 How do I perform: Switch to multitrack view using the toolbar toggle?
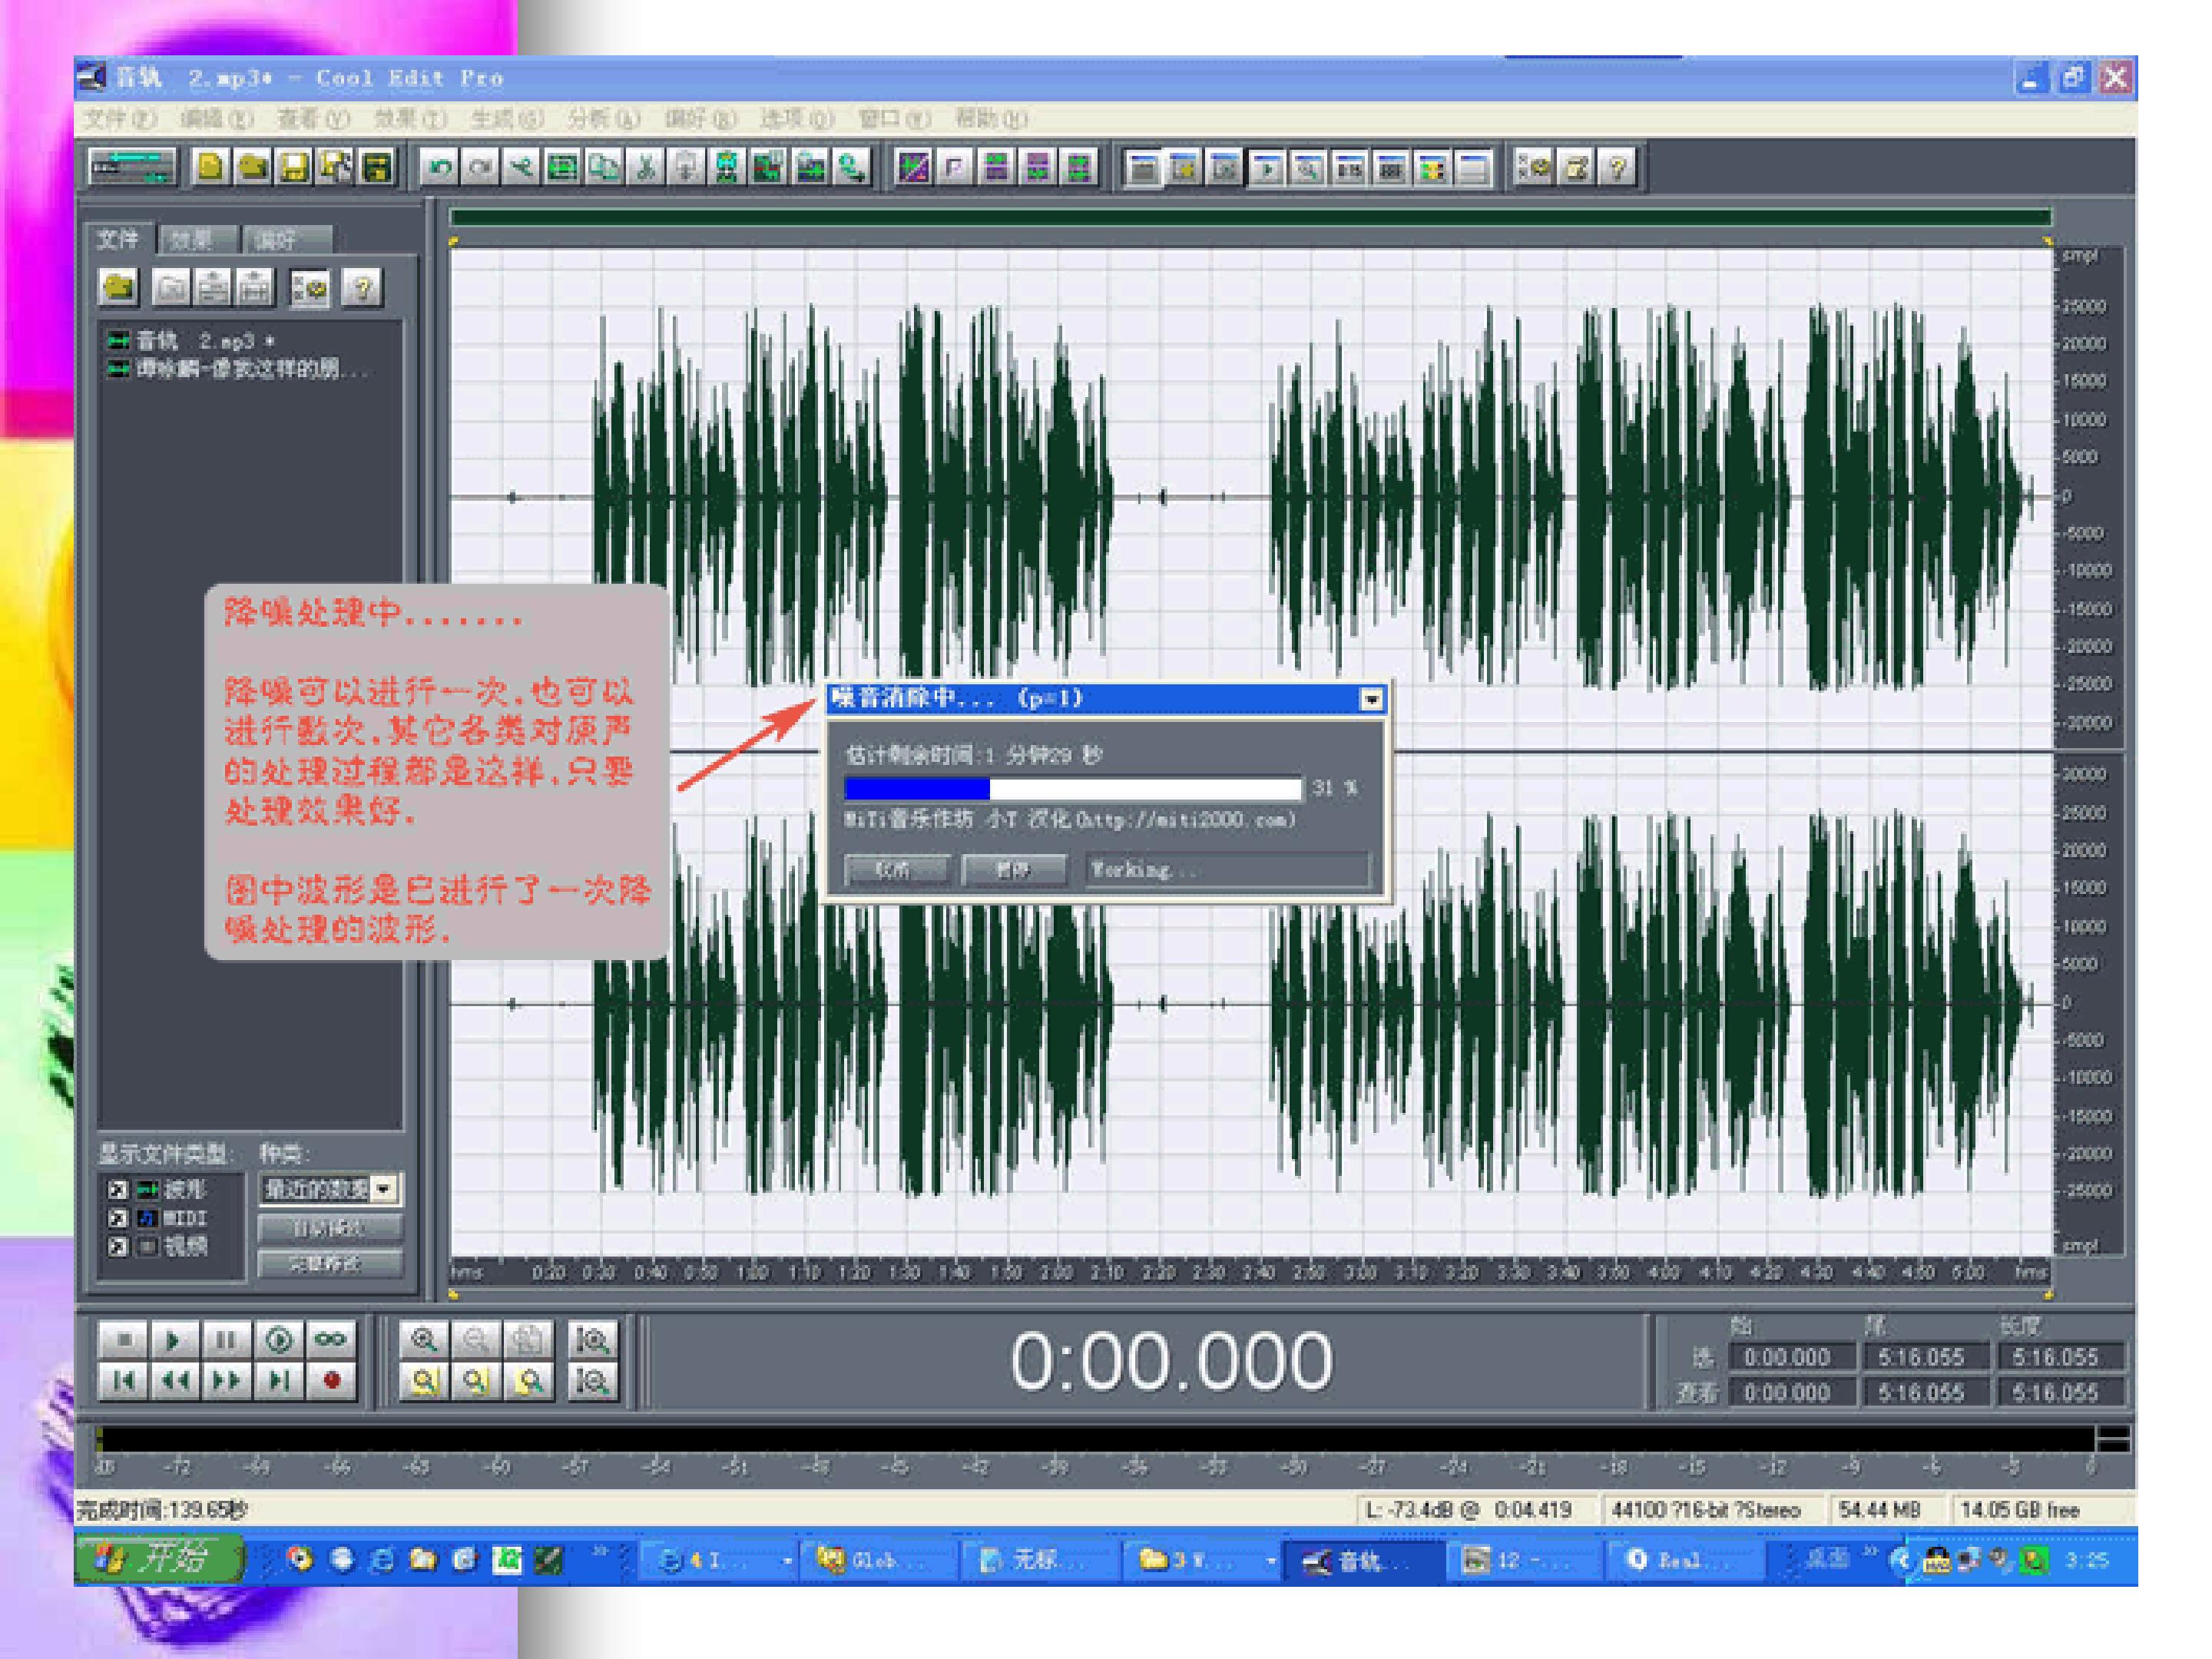[131, 167]
